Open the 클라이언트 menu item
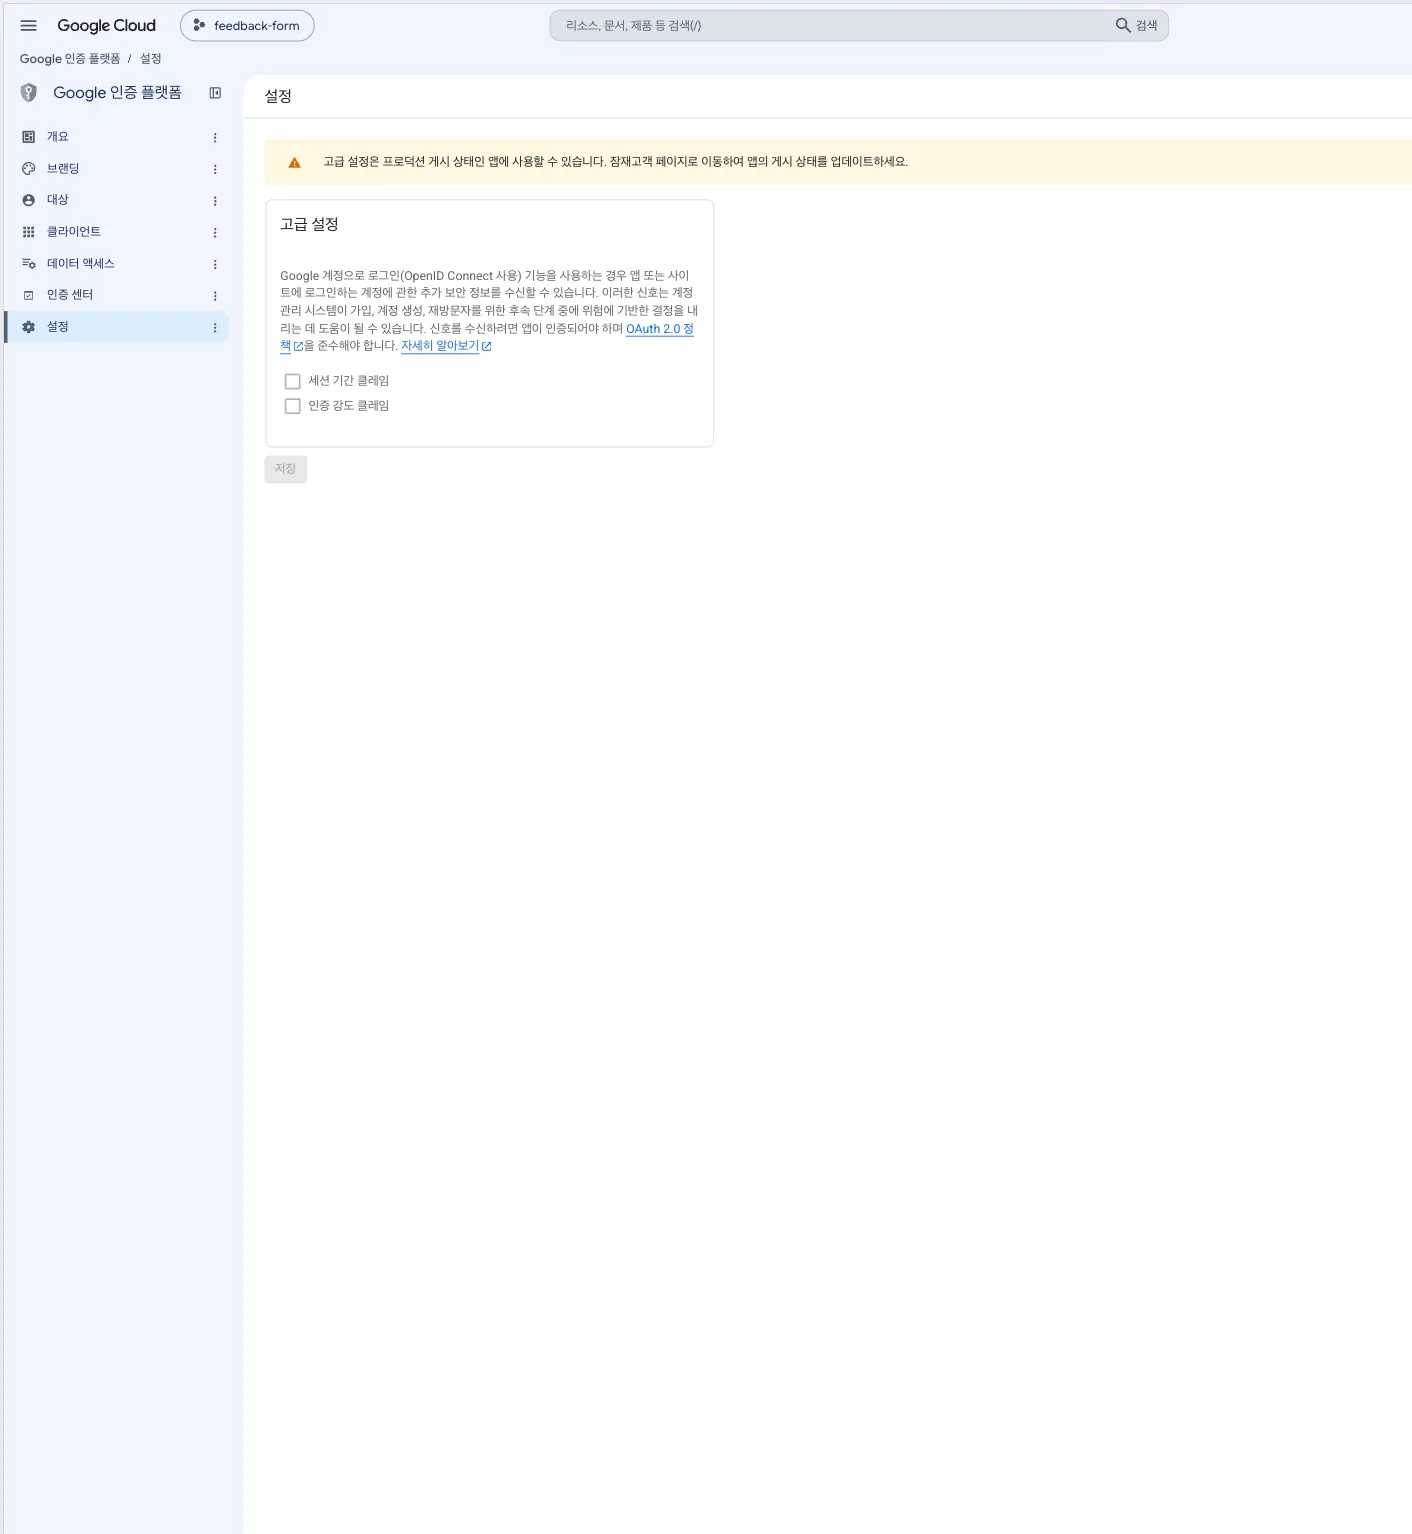Viewport: 1412px width, 1534px height. [117, 232]
